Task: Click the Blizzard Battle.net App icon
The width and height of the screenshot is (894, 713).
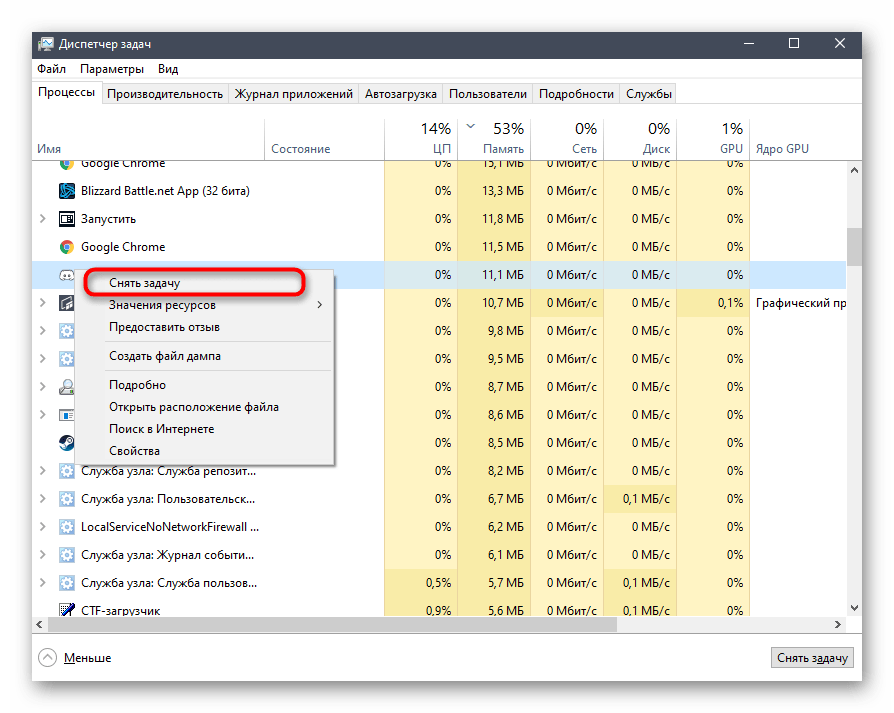Action: [67, 191]
